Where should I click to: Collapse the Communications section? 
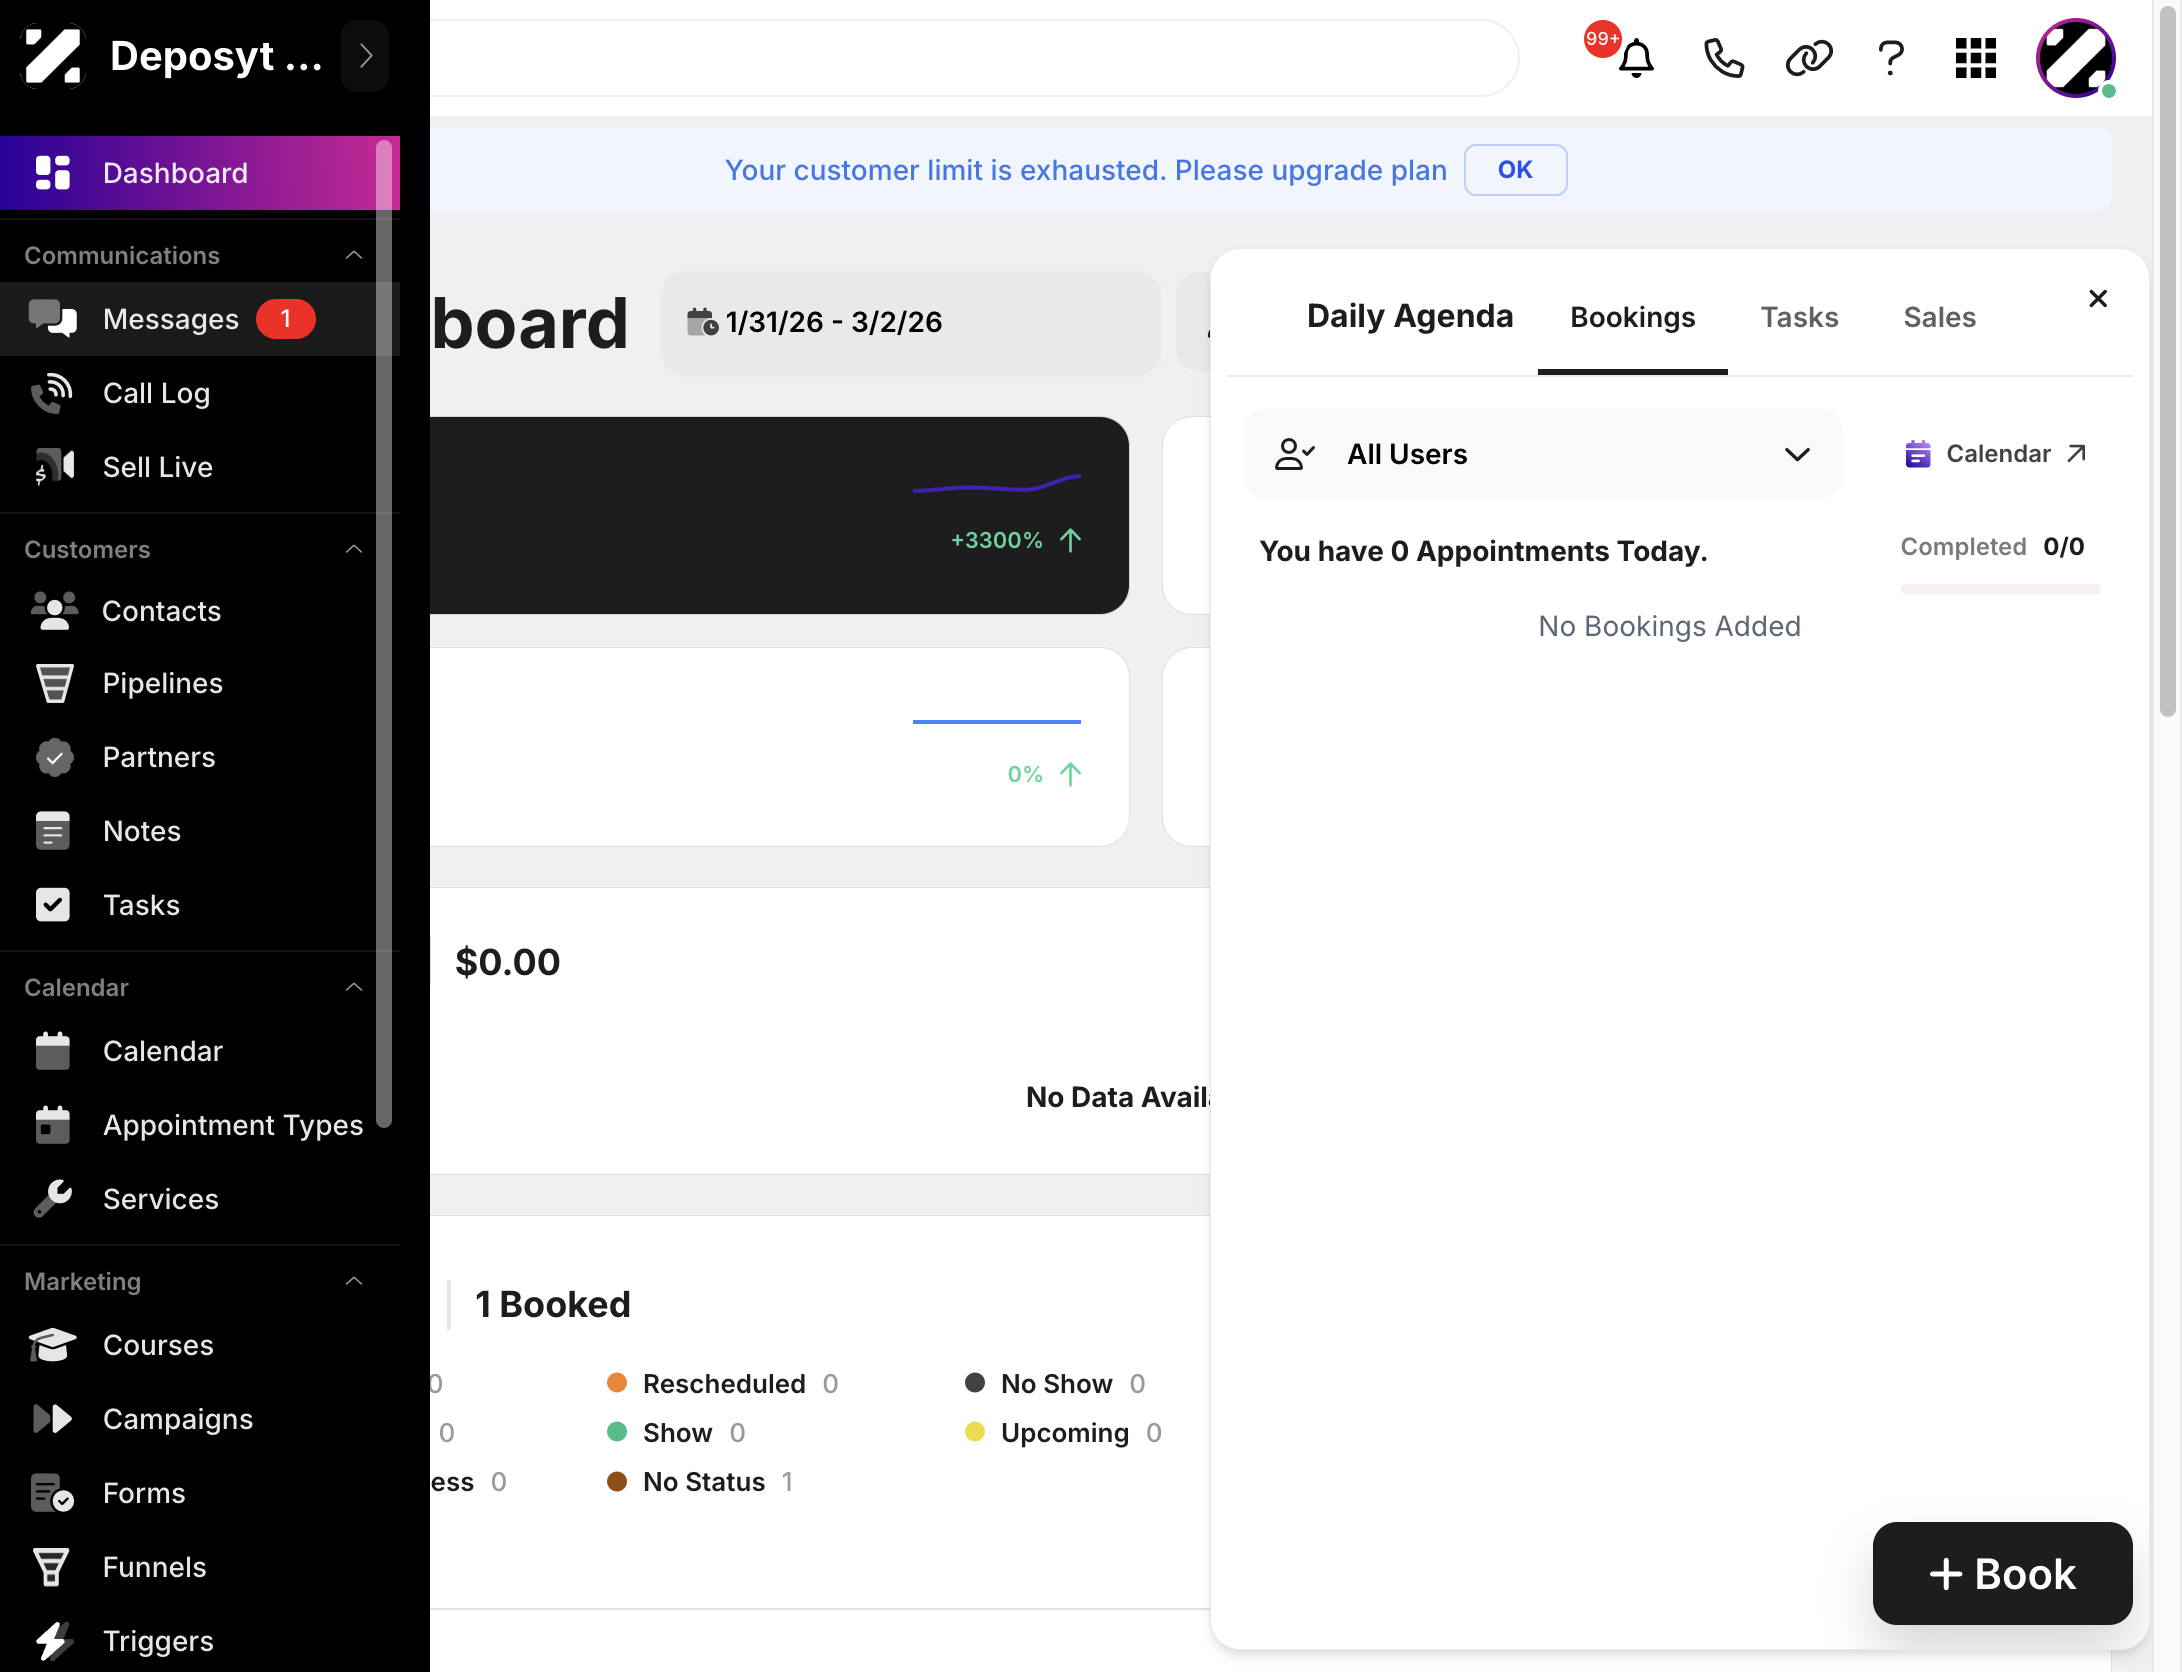[354, 255]
